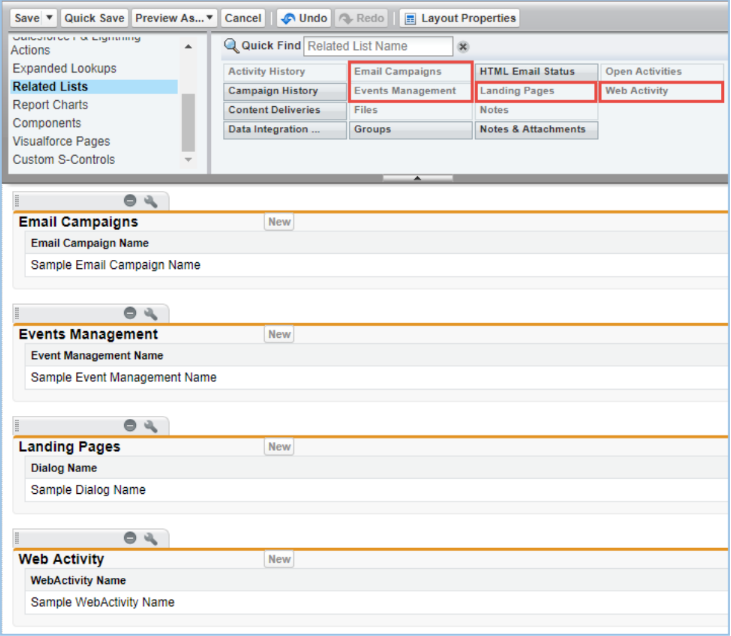Clear the Quick Find search box
Image resolution: width=731 pixels, height=636 pixels.
click(463, 46)
